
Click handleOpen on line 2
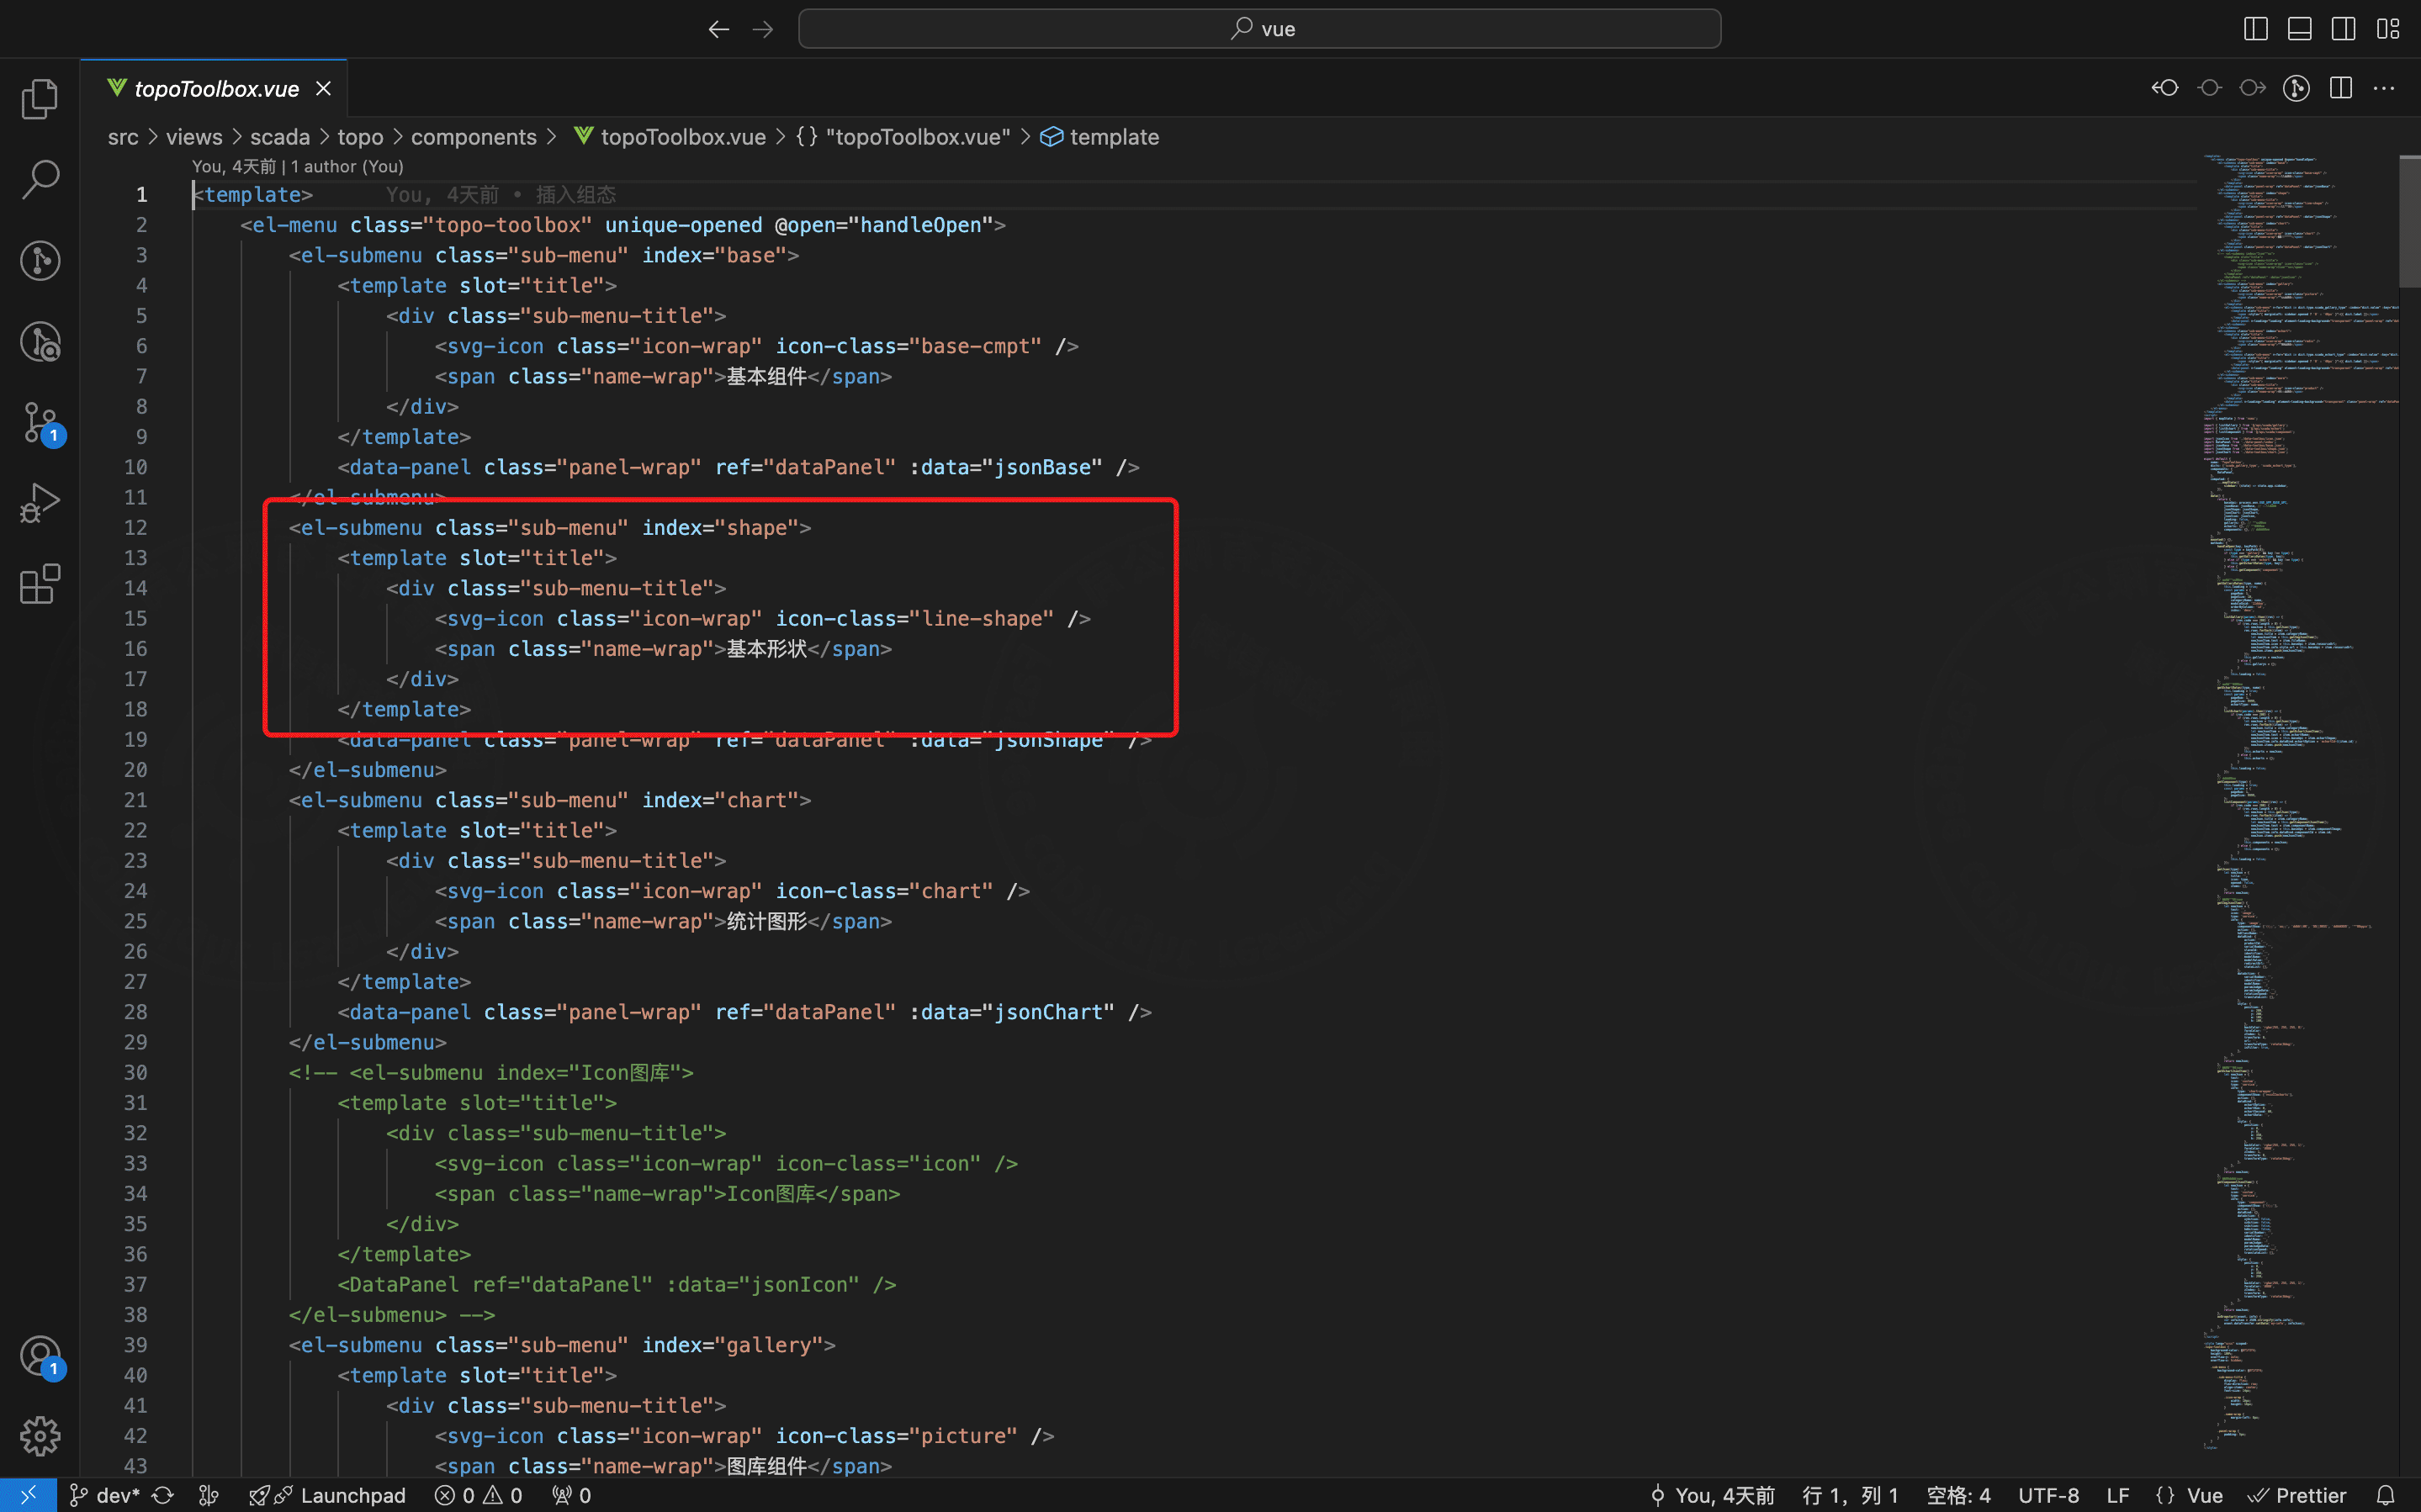921,225
